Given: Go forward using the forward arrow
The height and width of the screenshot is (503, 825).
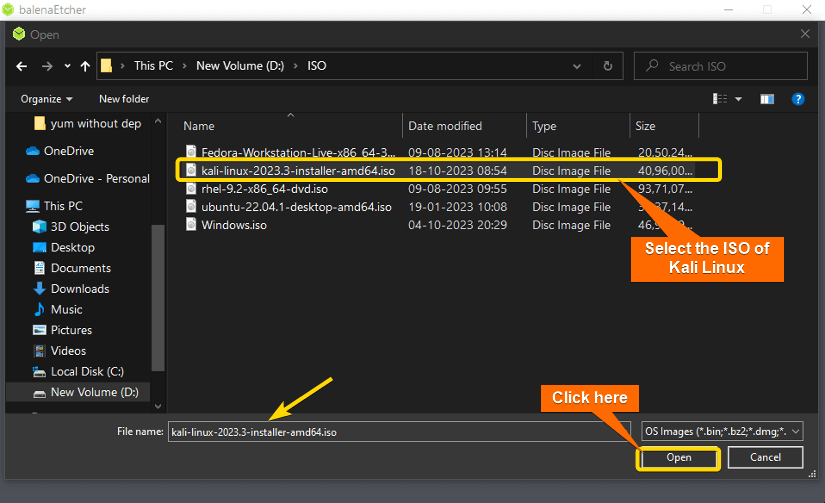Looking at the screenshot, I should pos(47,66).
